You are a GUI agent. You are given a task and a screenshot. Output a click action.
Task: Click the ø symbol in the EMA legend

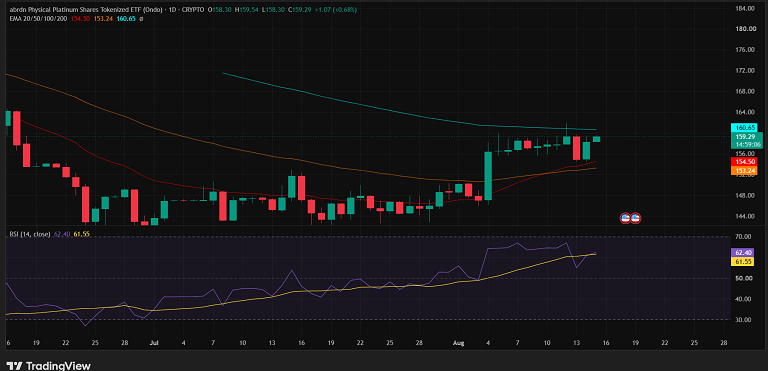point(142,19)
